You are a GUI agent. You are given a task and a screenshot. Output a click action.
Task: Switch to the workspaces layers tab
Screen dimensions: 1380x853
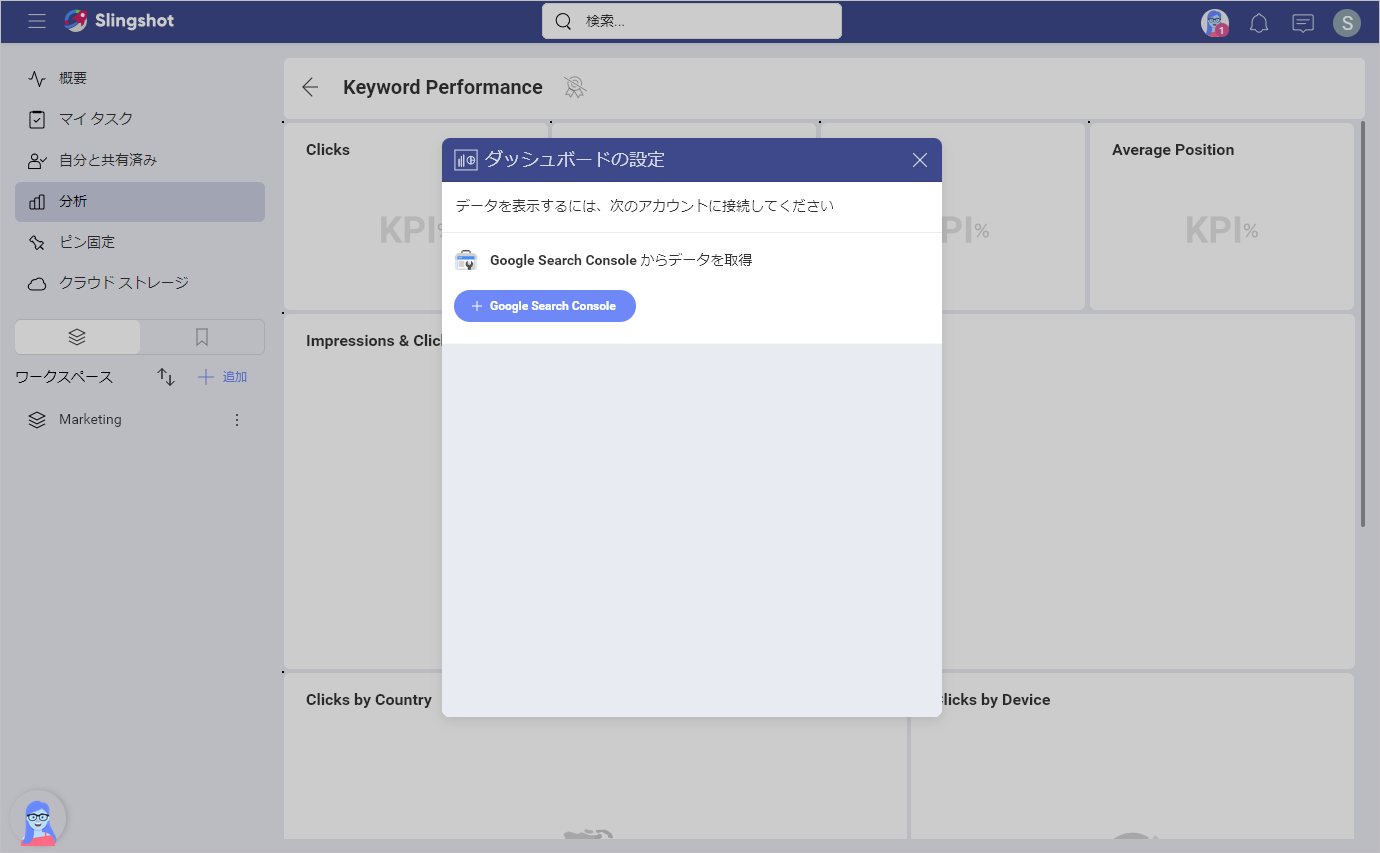pos(78,337)
